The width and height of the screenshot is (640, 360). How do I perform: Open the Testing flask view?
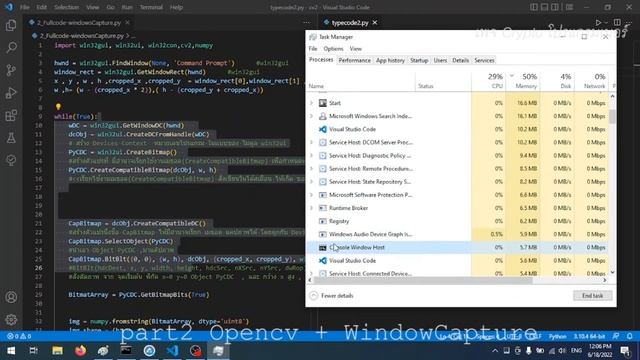[11, 138]
